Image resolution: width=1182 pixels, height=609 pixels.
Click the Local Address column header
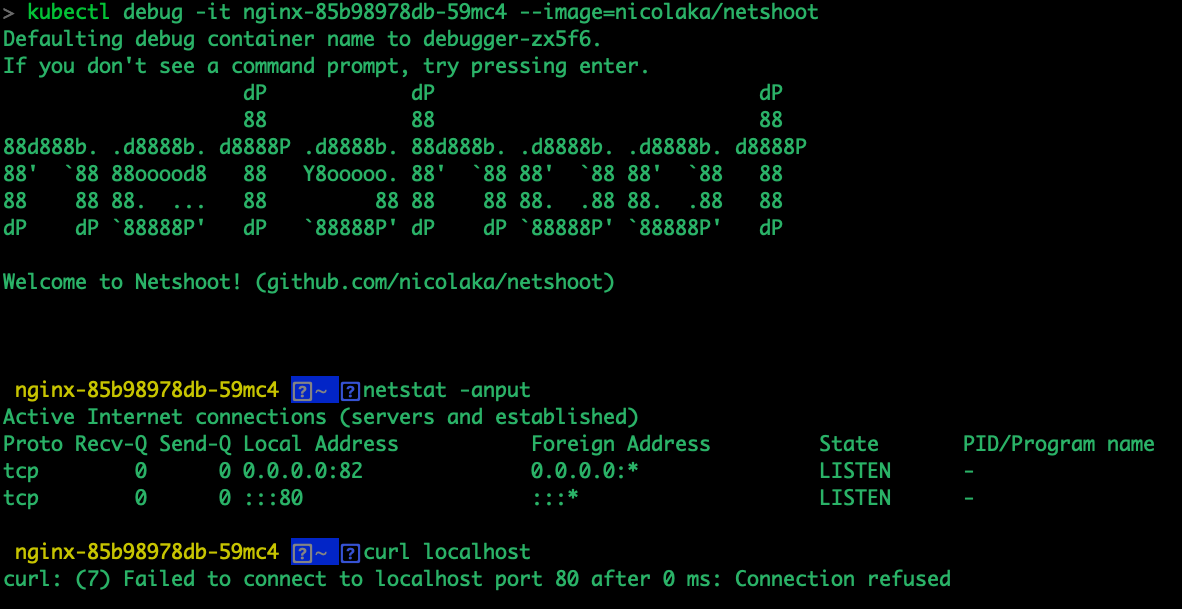point(320,444)
